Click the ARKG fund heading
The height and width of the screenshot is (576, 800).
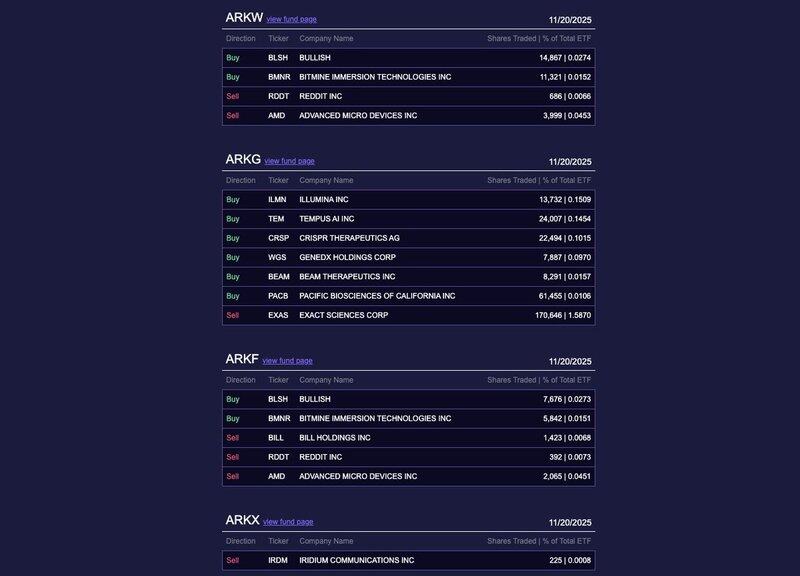click(243, 160)
